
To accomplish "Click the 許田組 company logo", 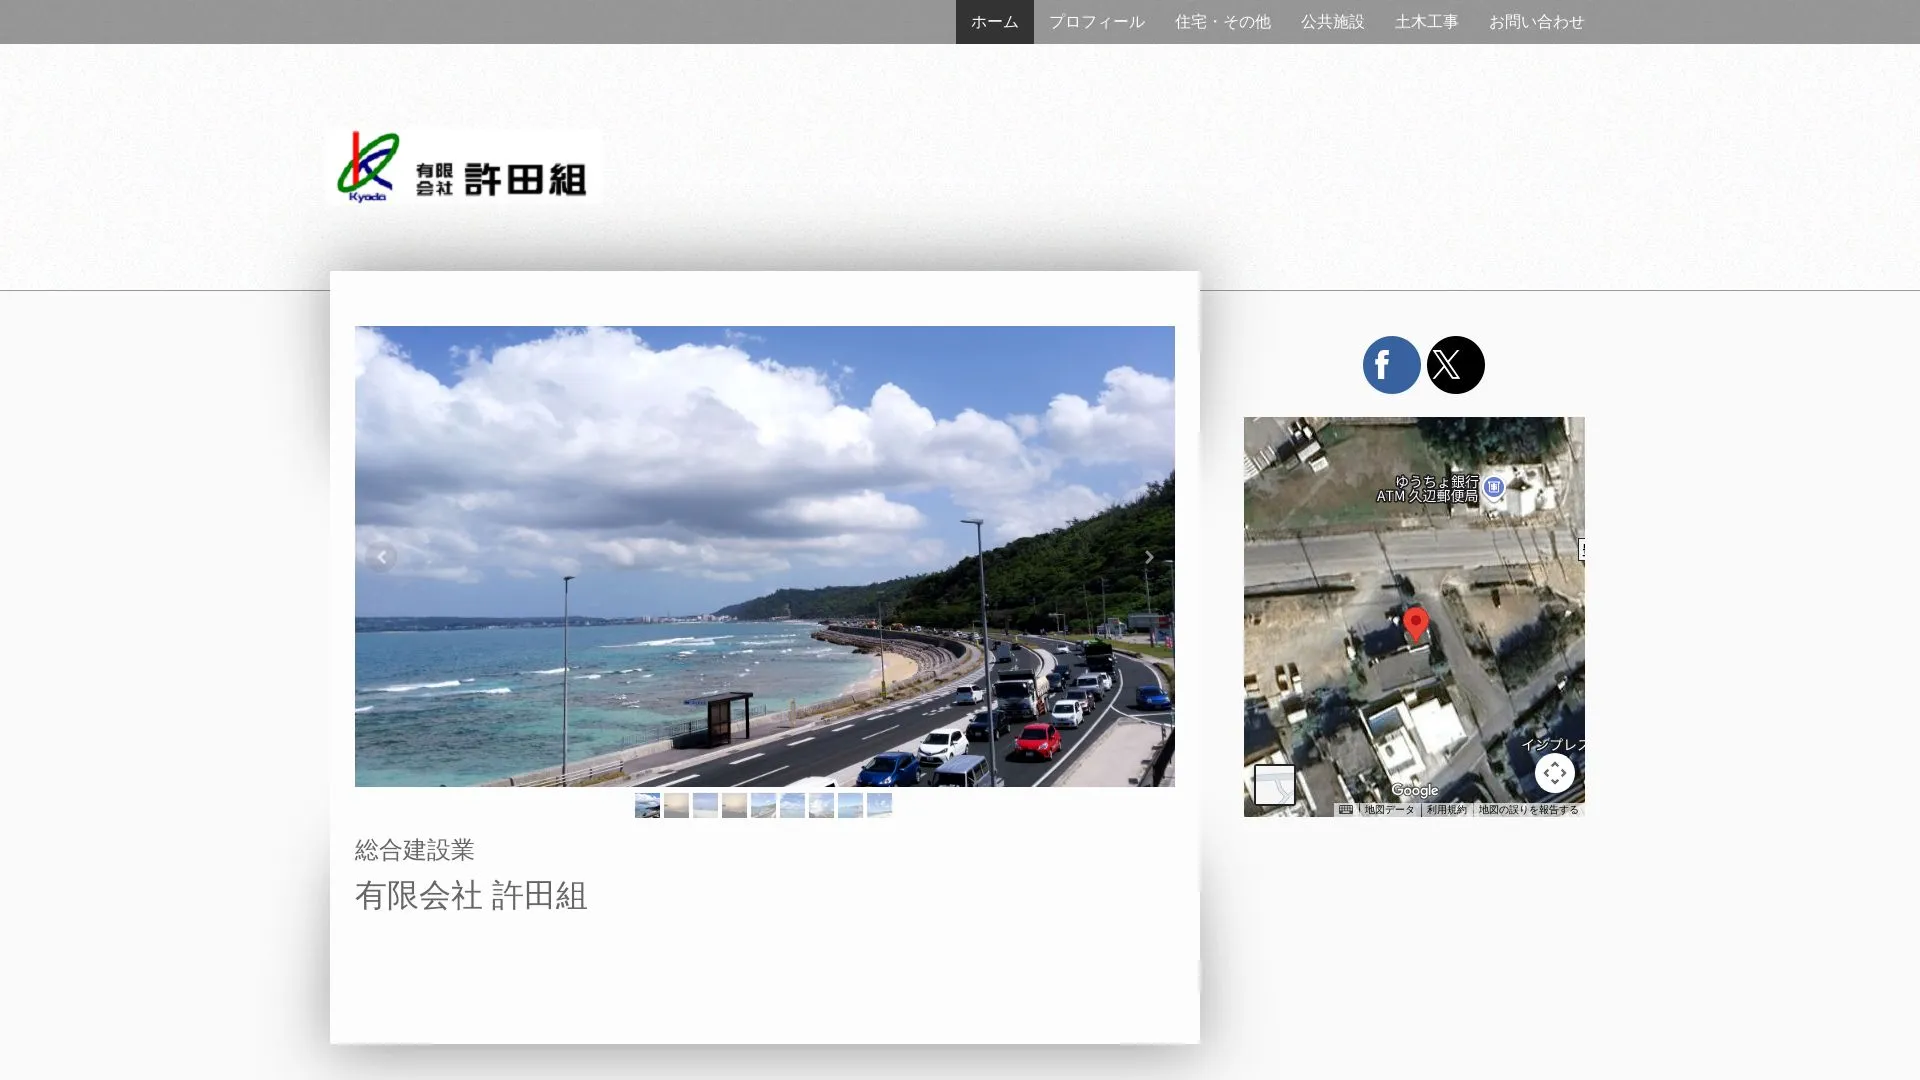I will pyautogui.click(x=464, y=166).
